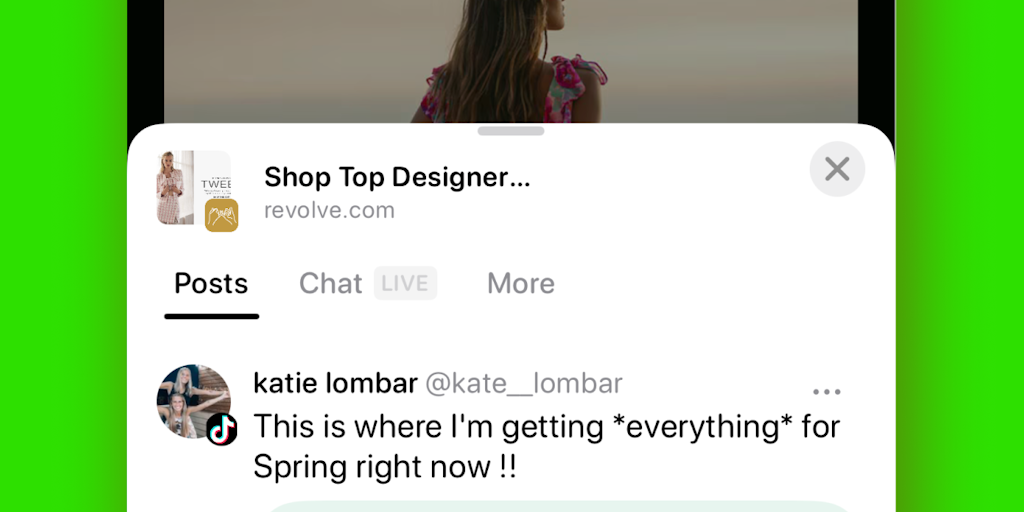
Task: Tap the video behind the panel
Action: pyautogui.click(x=300, y=60)
